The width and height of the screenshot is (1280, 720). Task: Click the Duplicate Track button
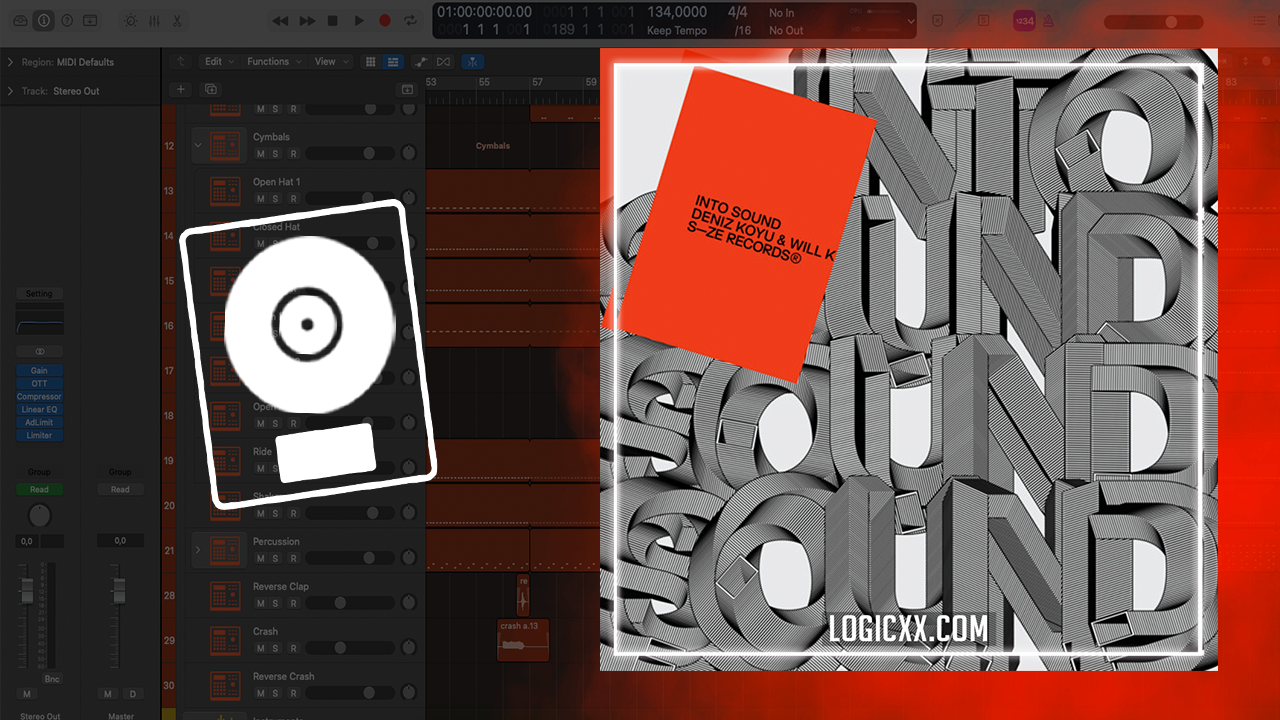point(210,89)
